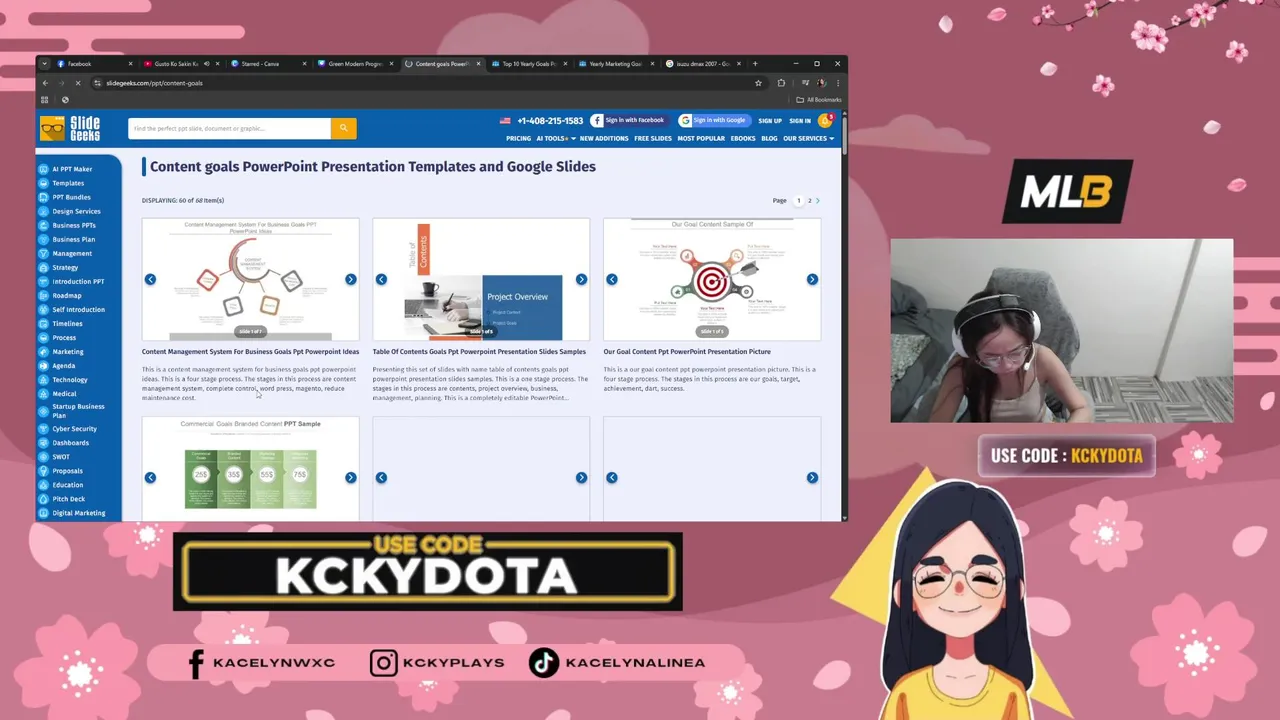Open EBOOKS menu link
Viewport: 1280px width, 720px height.
pyautogui.click(x=743, y=139)
